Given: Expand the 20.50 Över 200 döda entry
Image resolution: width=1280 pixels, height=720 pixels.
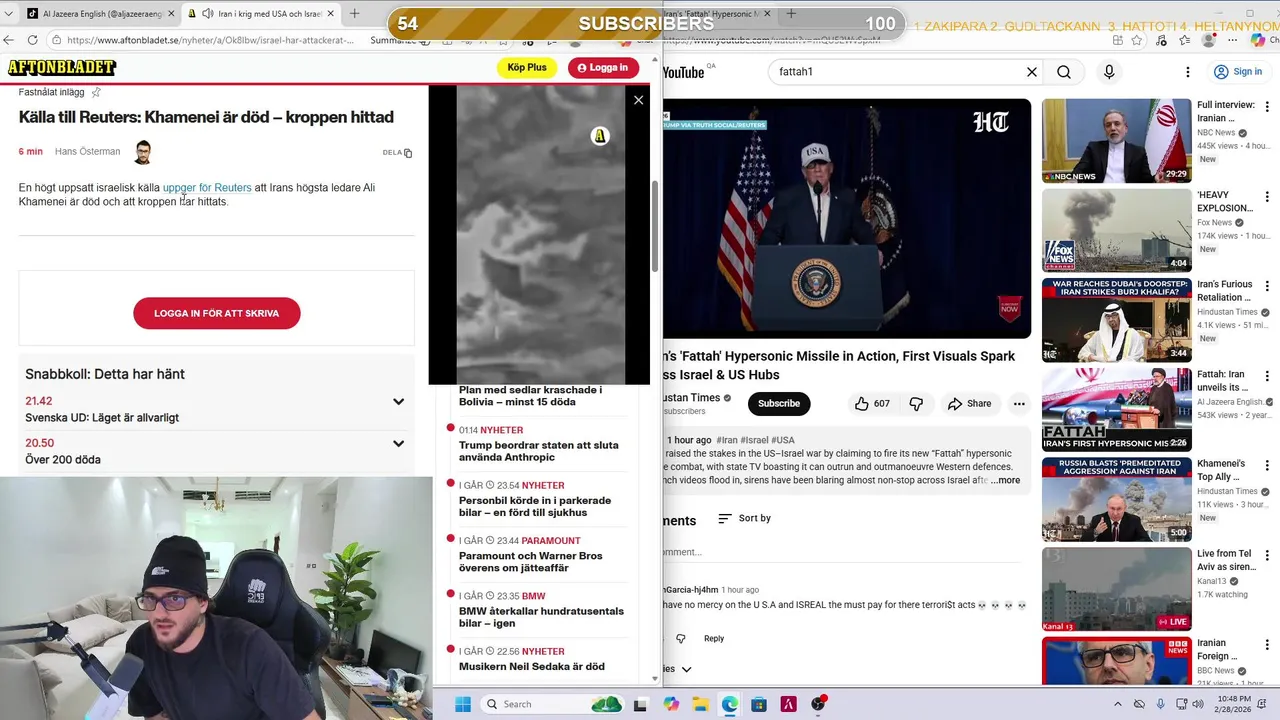Looking at the screenshot, I should 398,444.
